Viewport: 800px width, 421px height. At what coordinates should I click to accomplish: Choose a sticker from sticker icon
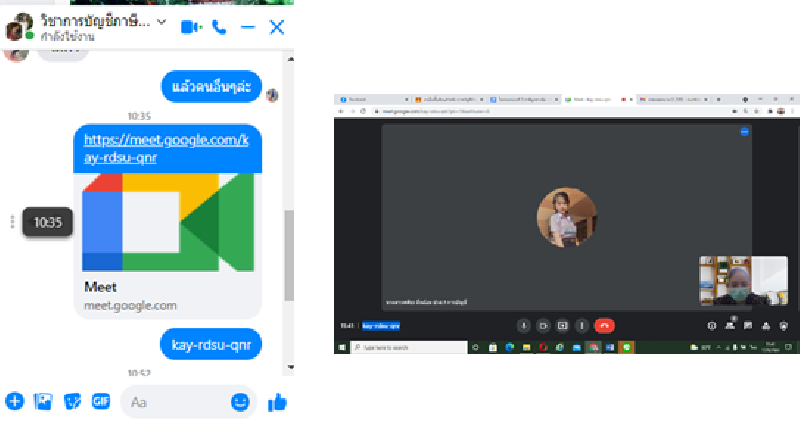pos(72,401)
